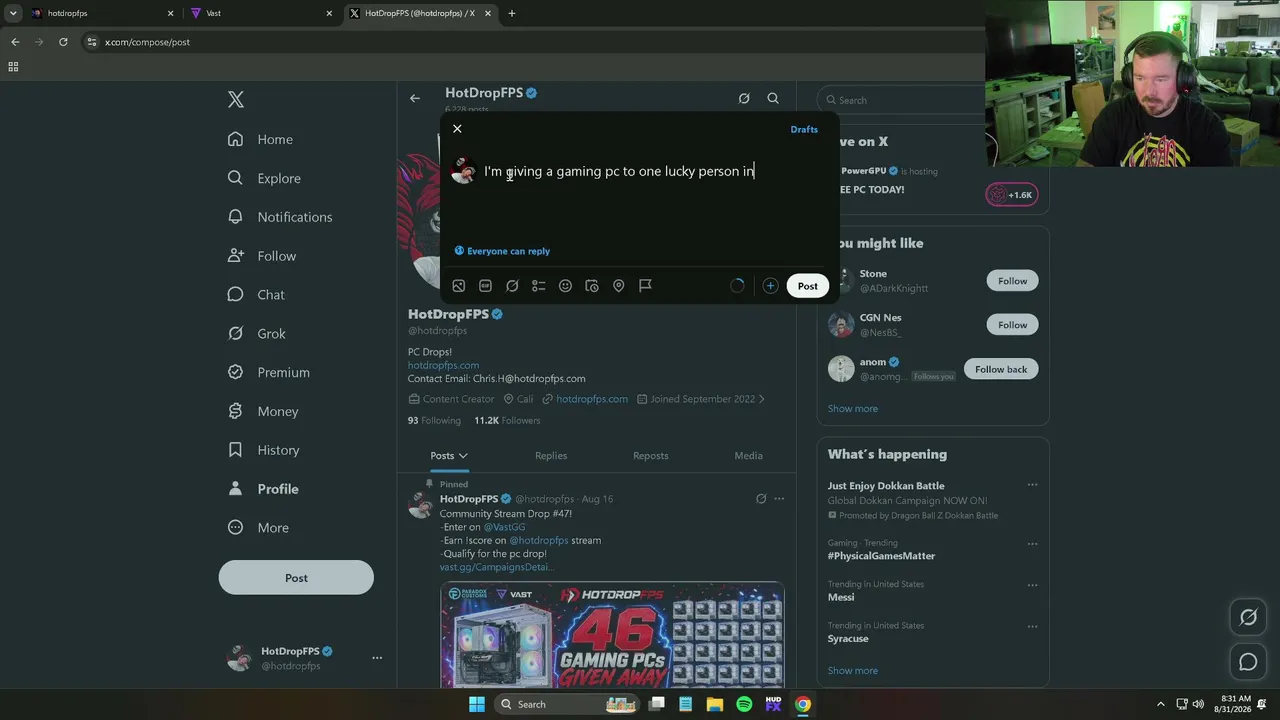This screenshot has width=1280, height=720.
Task: Open more options for Messi trend
Action: tap(1032, 585)
